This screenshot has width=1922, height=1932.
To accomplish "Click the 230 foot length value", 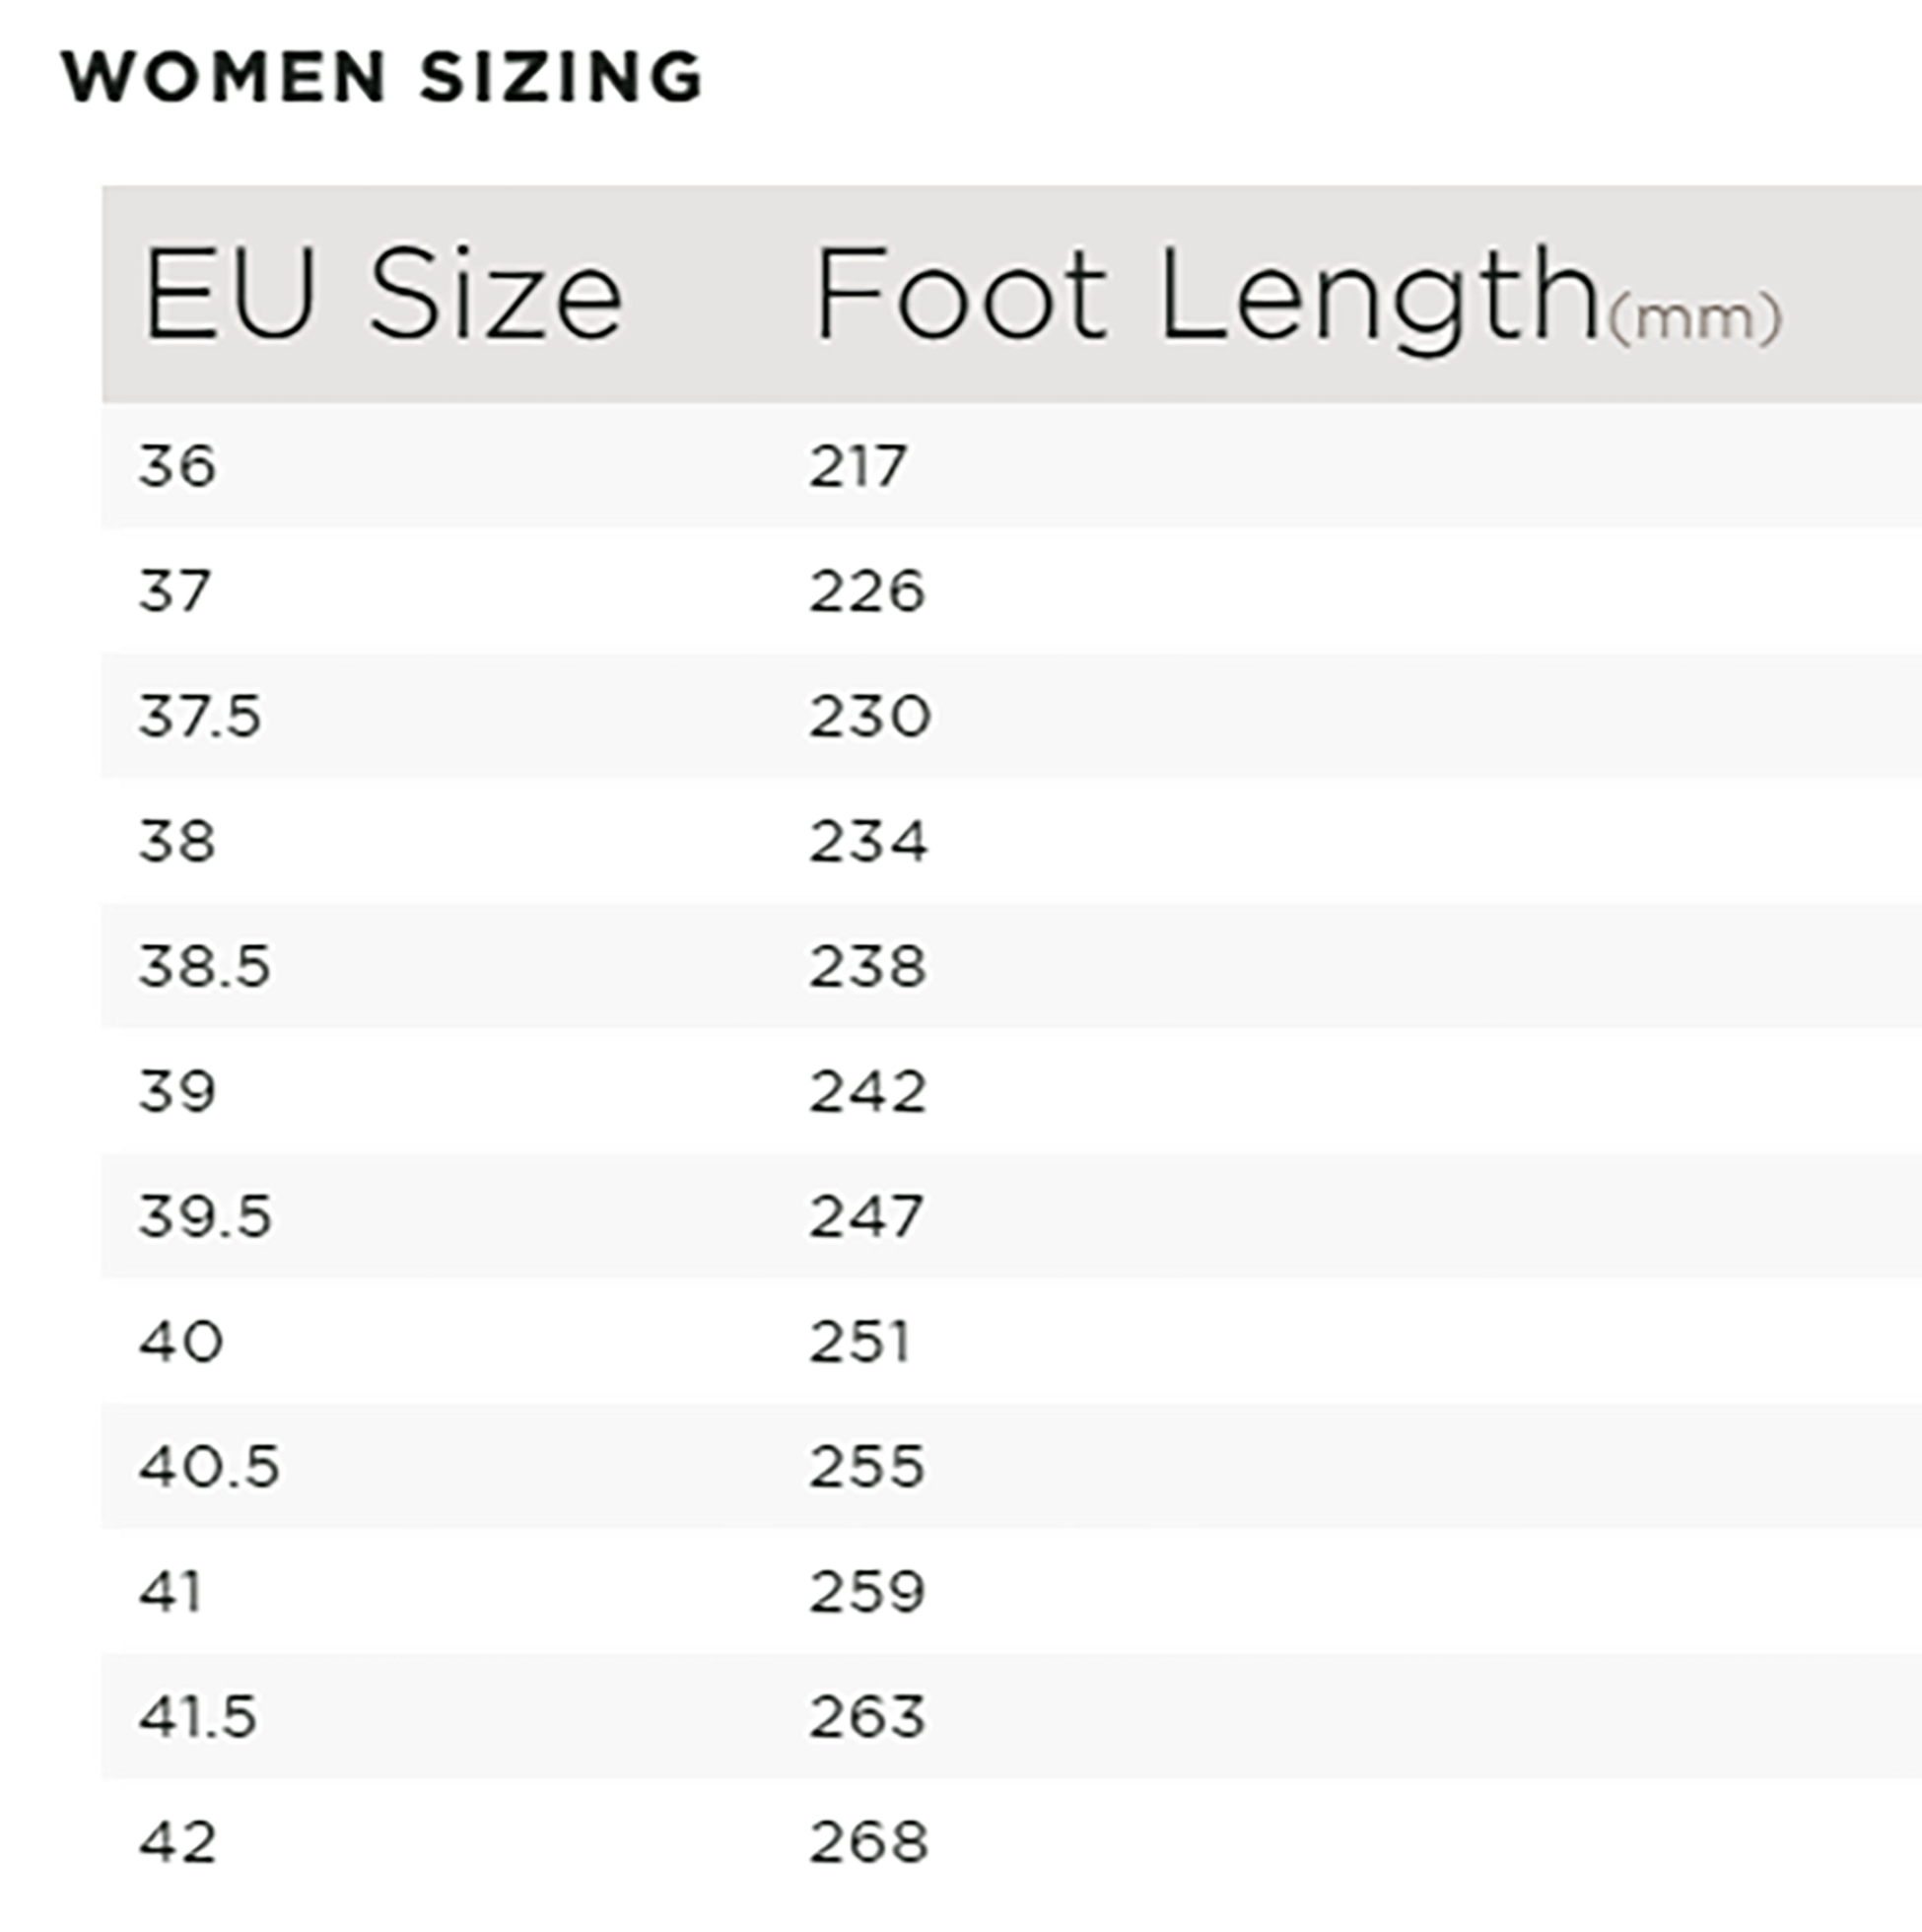I will [869, 717].
